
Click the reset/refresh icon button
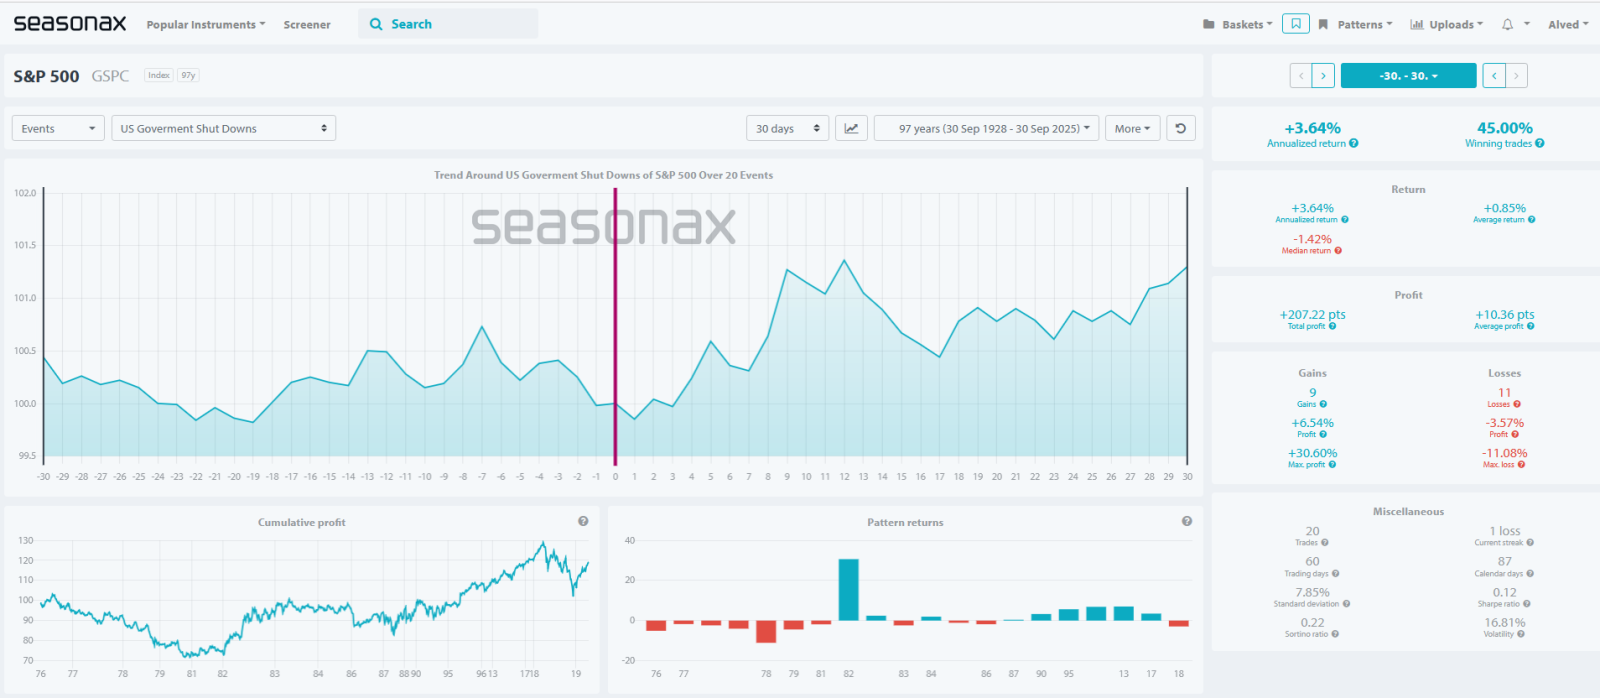(x=1181, y=128)
